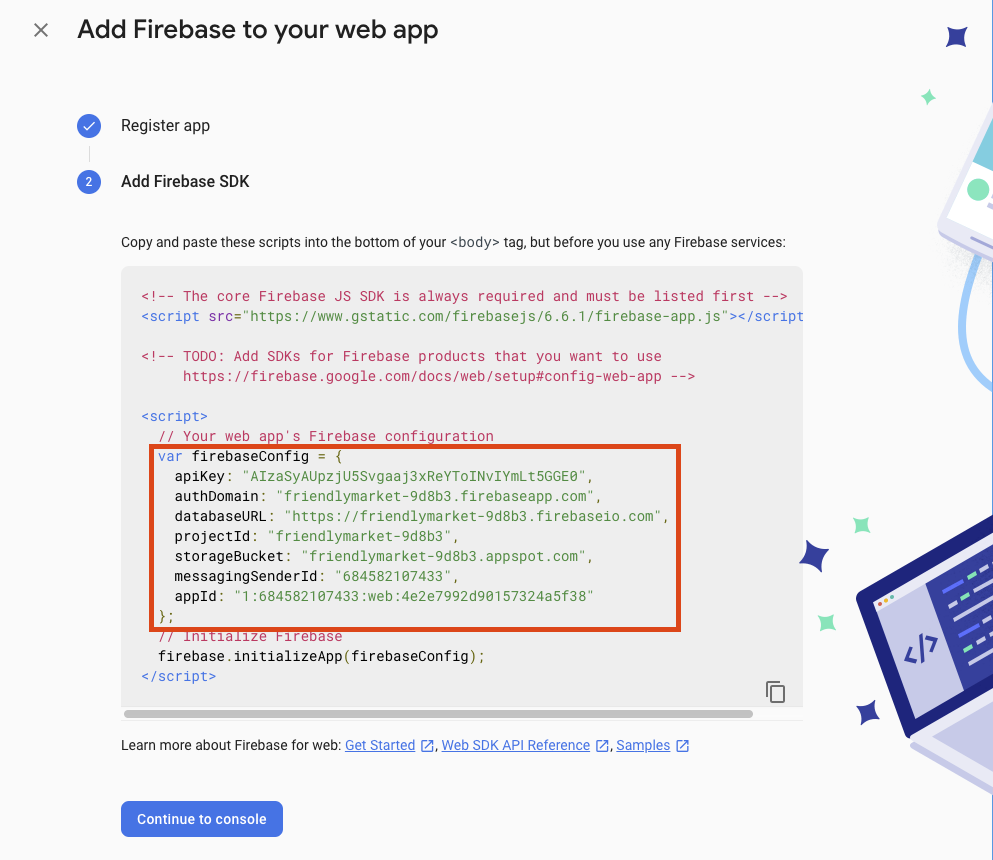Click the databaseURL value in the code
This screenshot has width=993, height=860.
tap(475, 516)
